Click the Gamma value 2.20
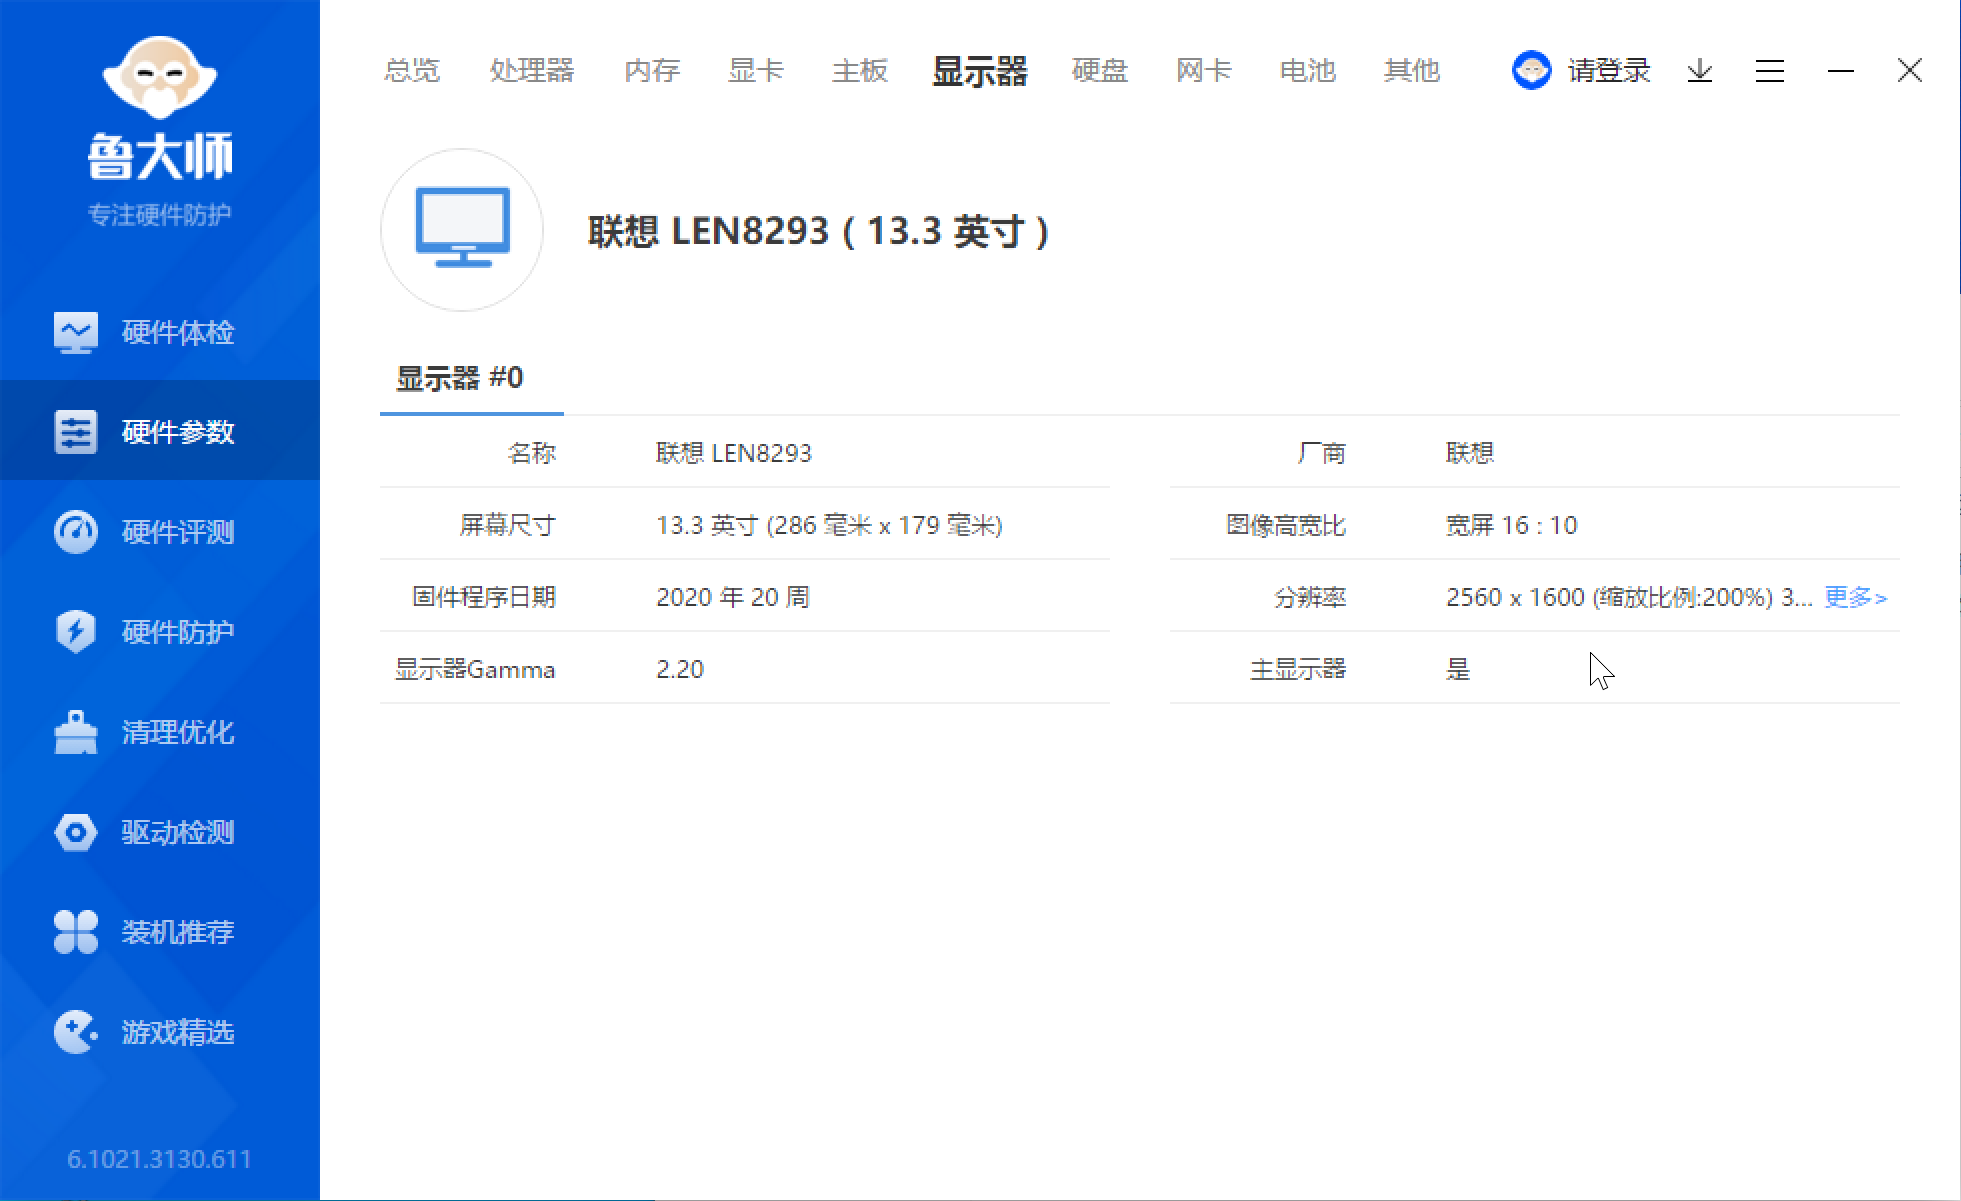This screenshot has width=1961, height=1201. [680, 669]
